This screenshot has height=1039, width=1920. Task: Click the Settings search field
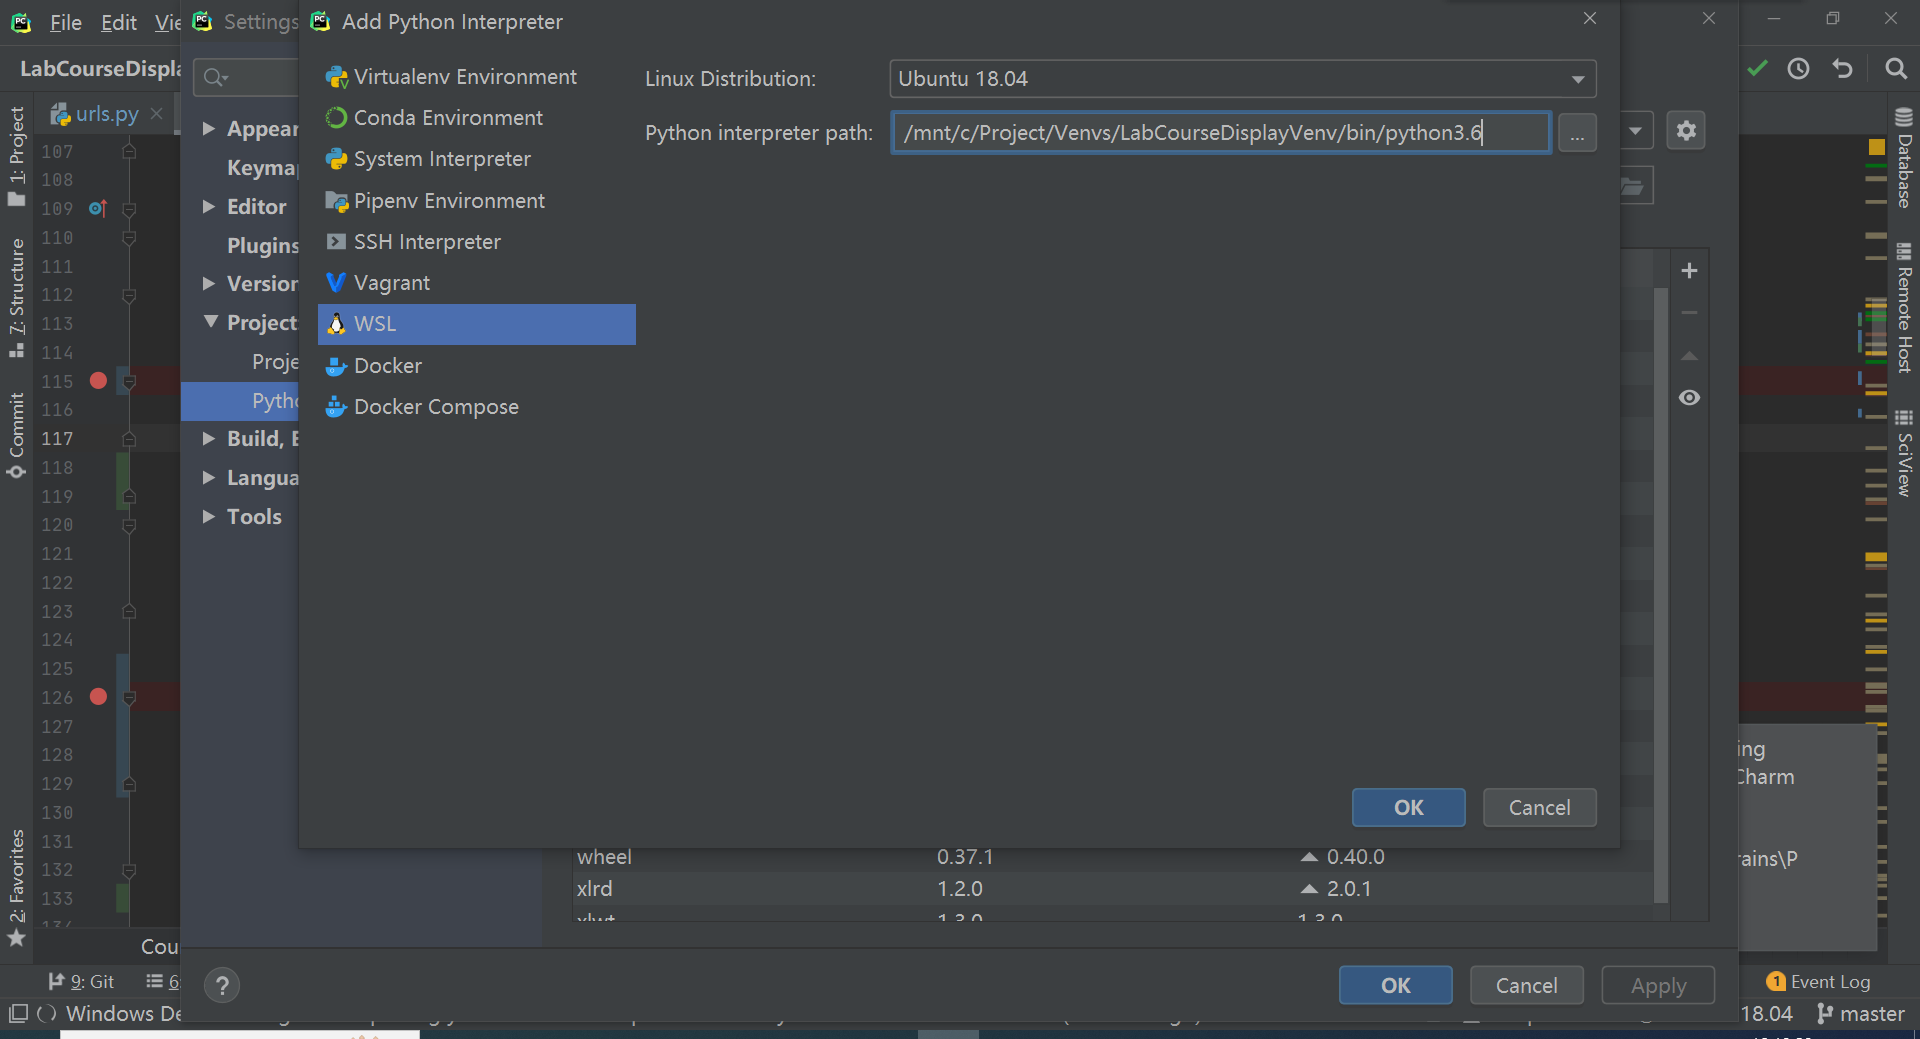248,77
